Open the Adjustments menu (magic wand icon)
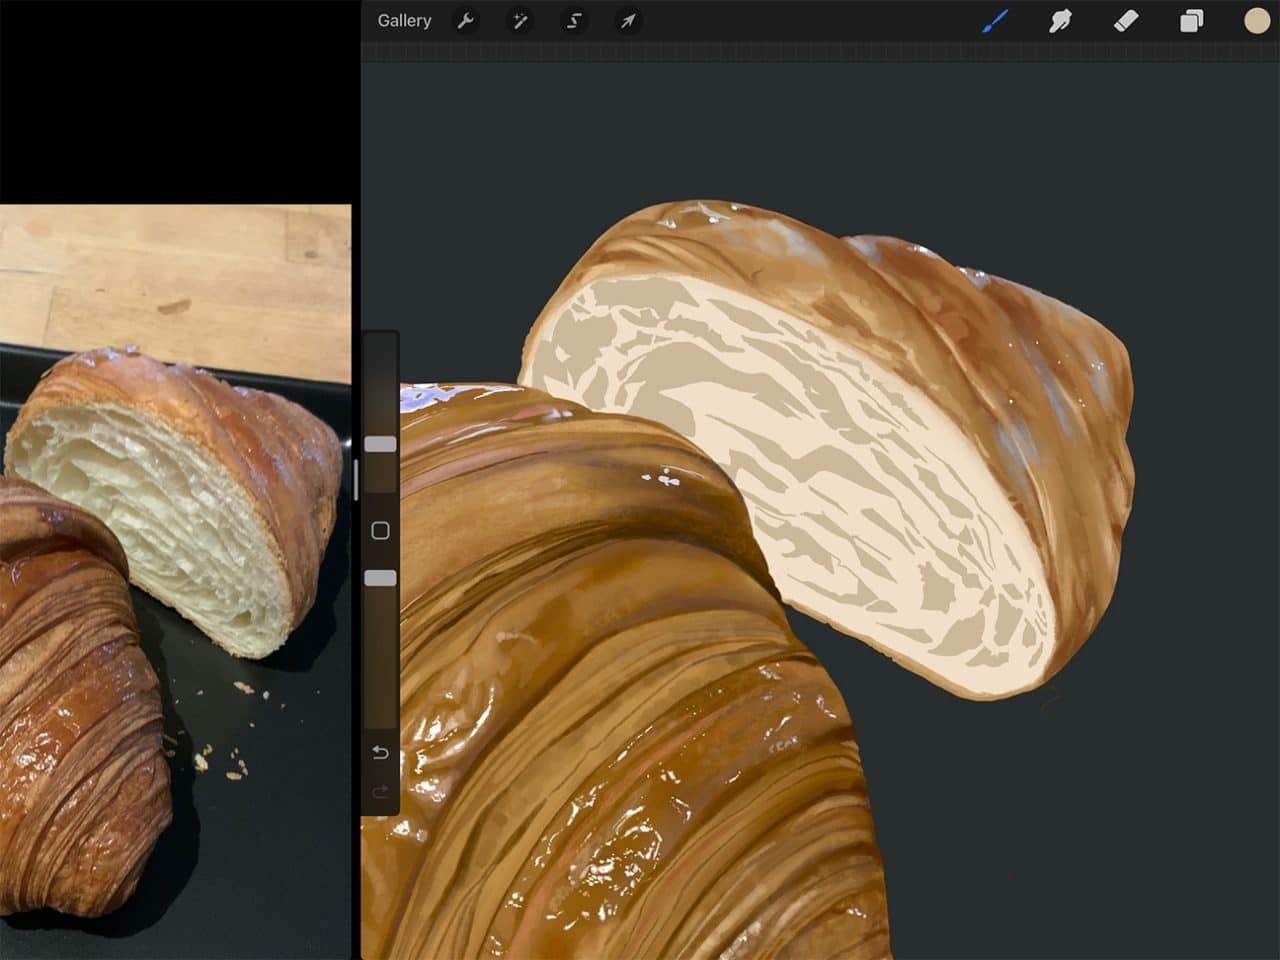Screen dimensions: 1280x960 [520, 21]
